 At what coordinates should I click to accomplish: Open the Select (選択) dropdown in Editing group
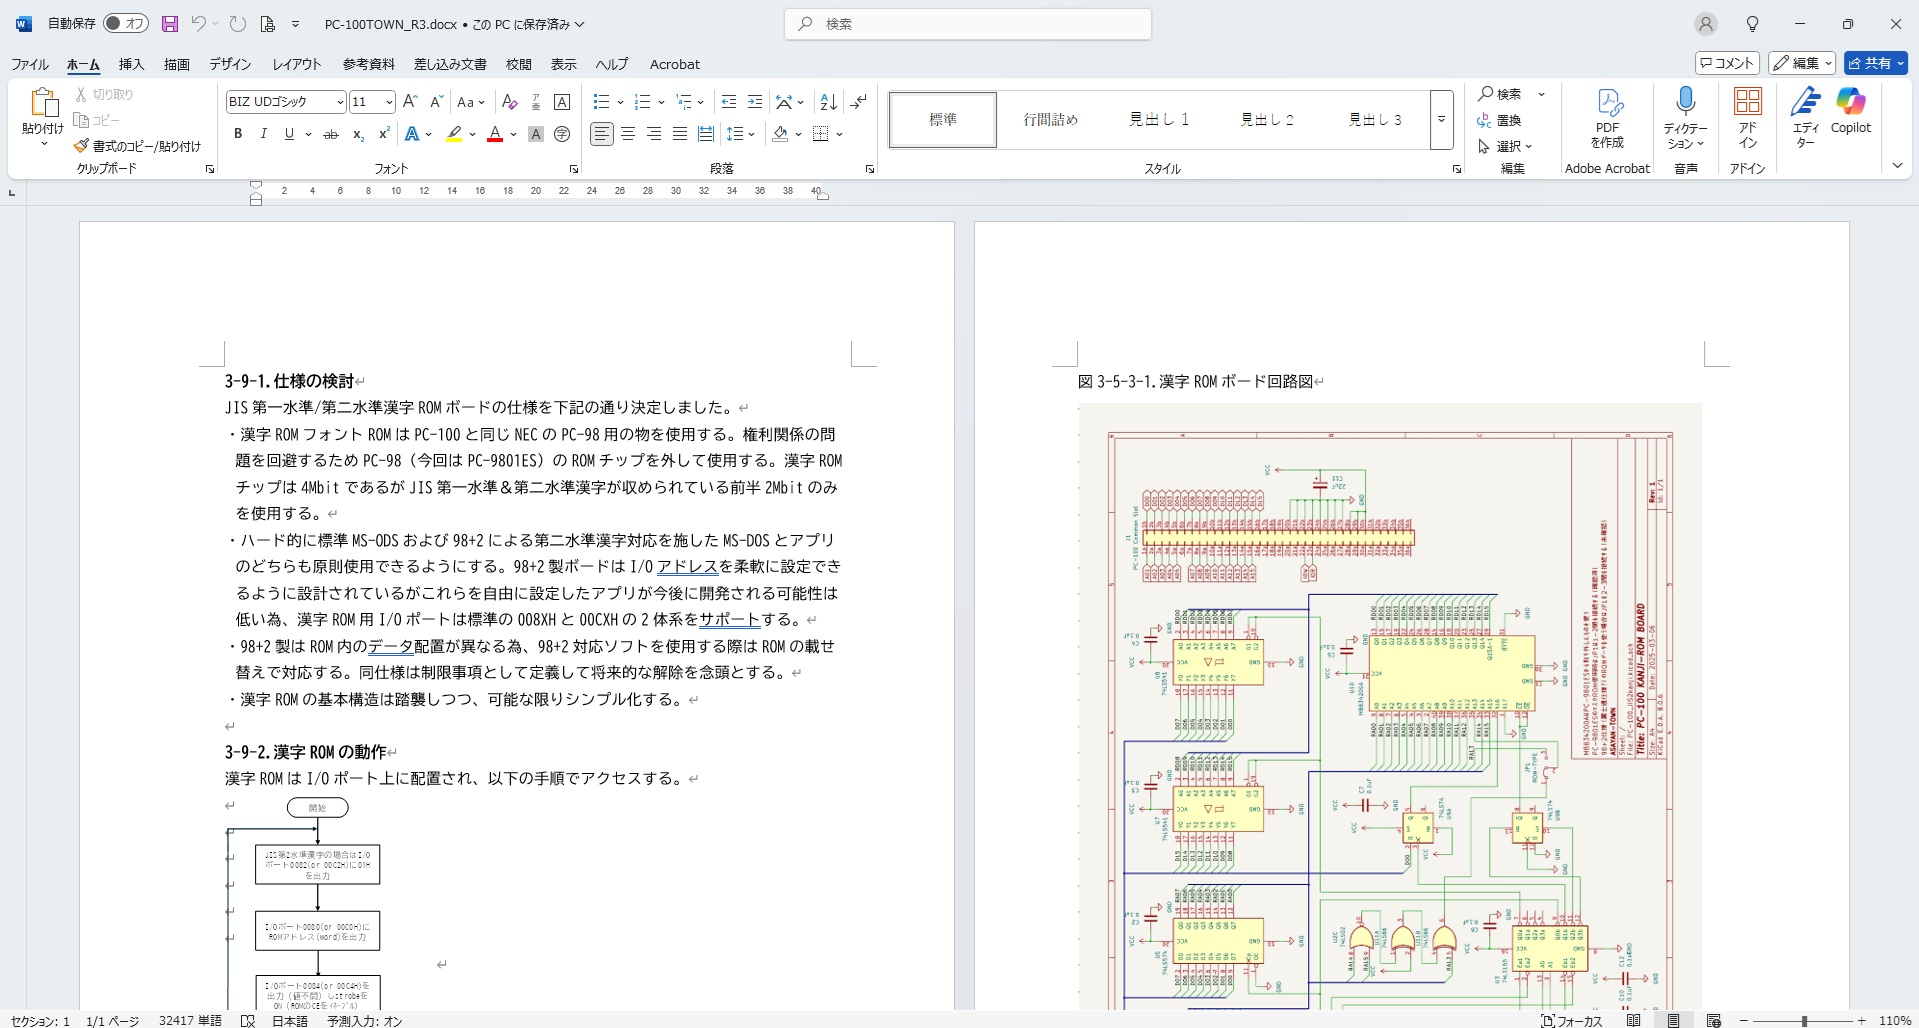point(1505,146)
